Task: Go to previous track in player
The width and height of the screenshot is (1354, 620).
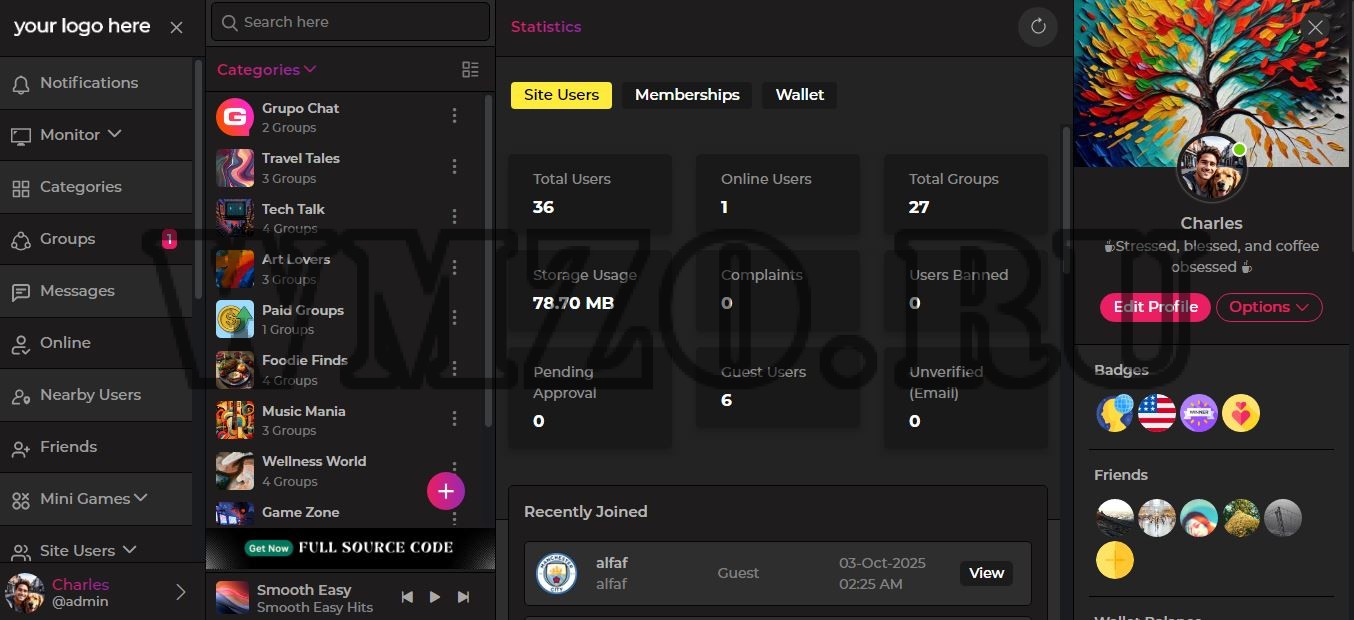Action: pyautogui.click(x=407, y=597)
